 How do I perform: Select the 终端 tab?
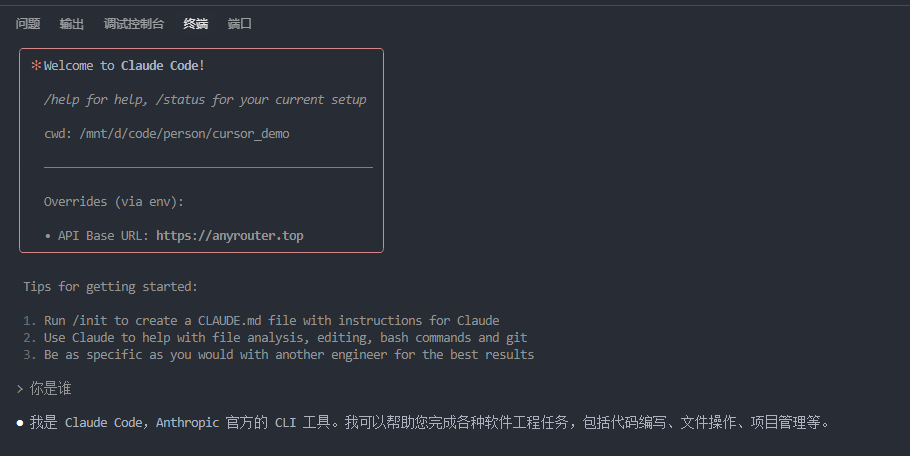(x=196, y=24)
